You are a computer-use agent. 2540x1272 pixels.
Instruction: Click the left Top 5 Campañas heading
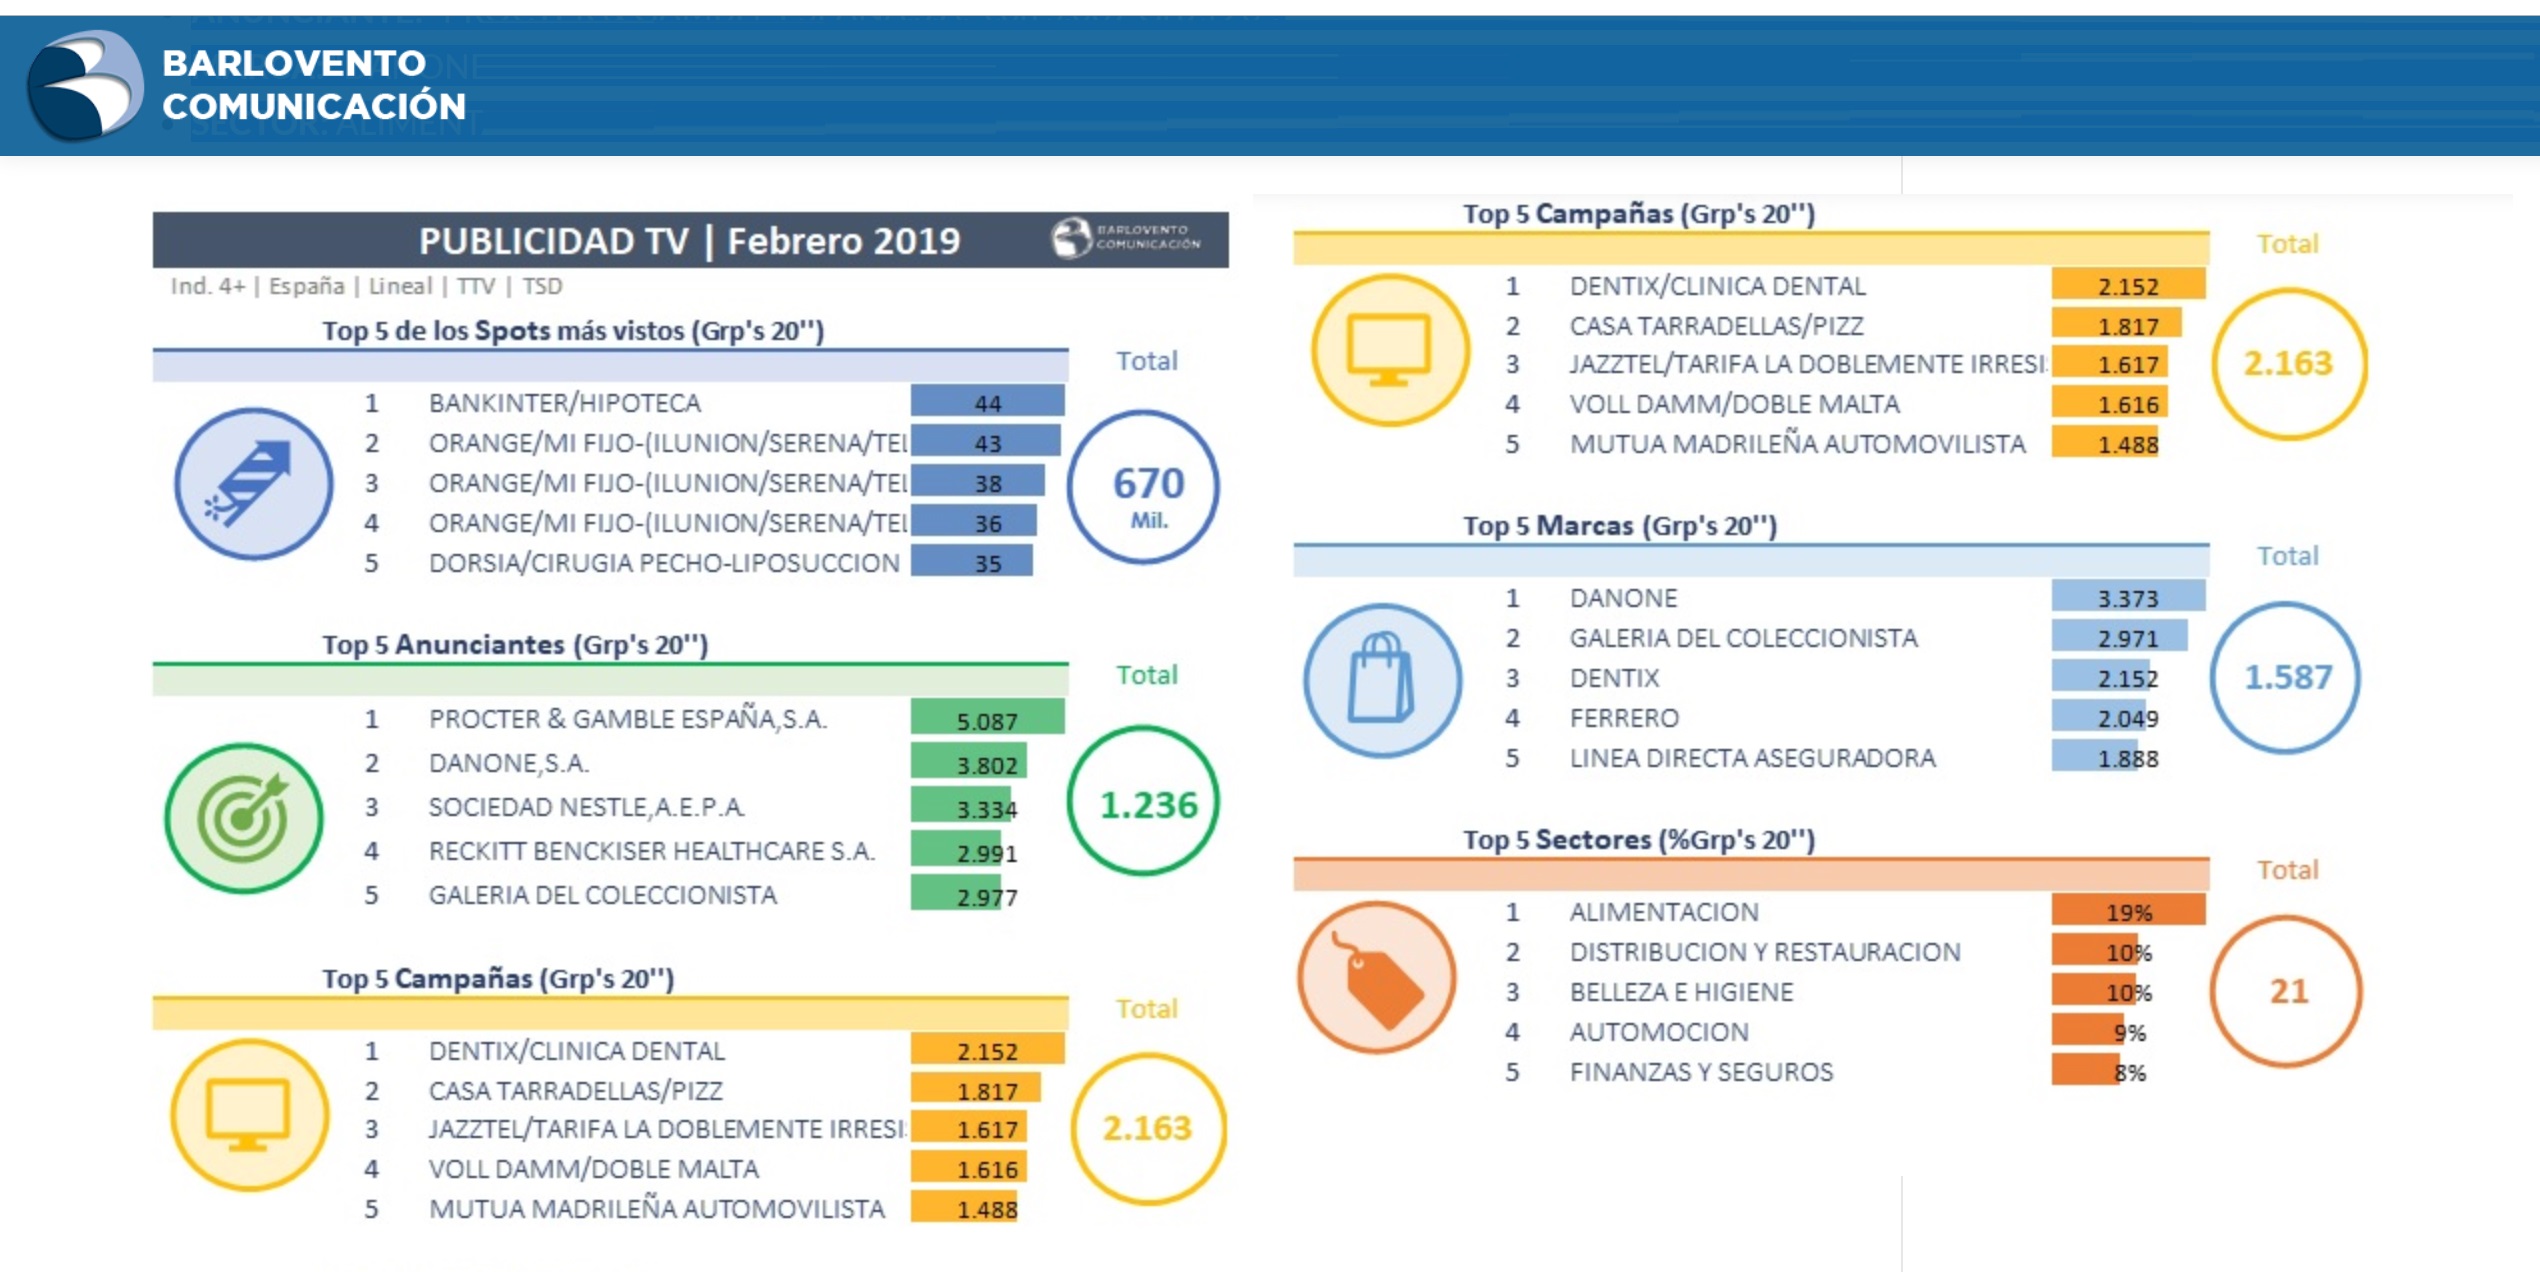pos(498,978)
